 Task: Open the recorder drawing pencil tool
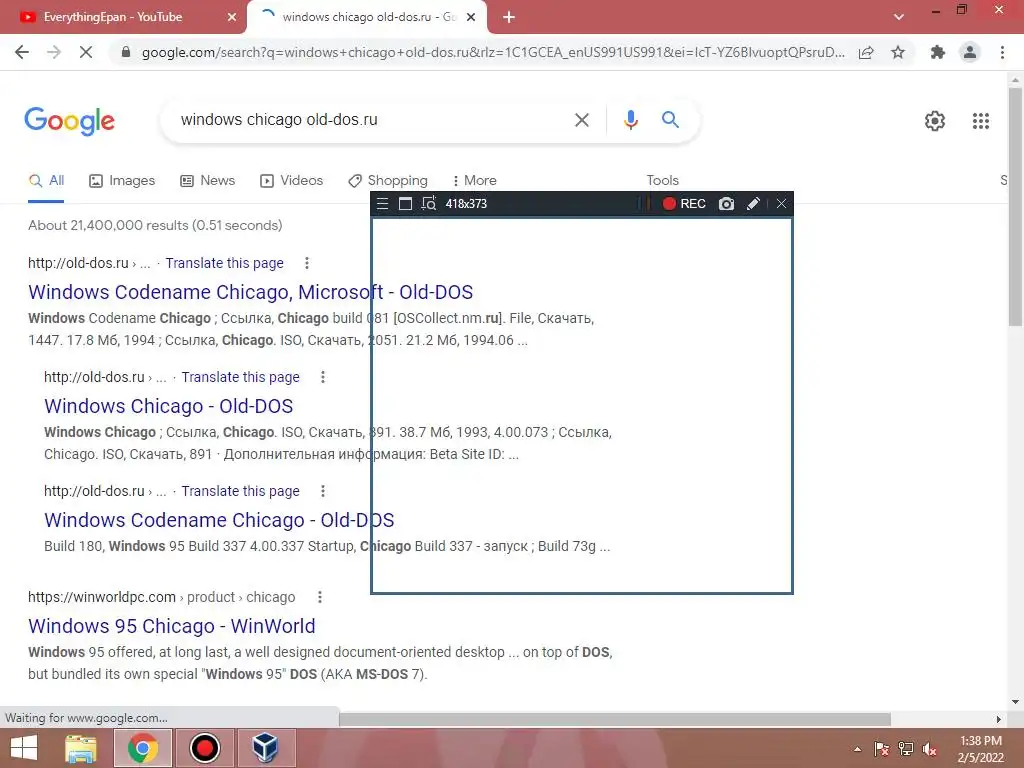point(753,204)
